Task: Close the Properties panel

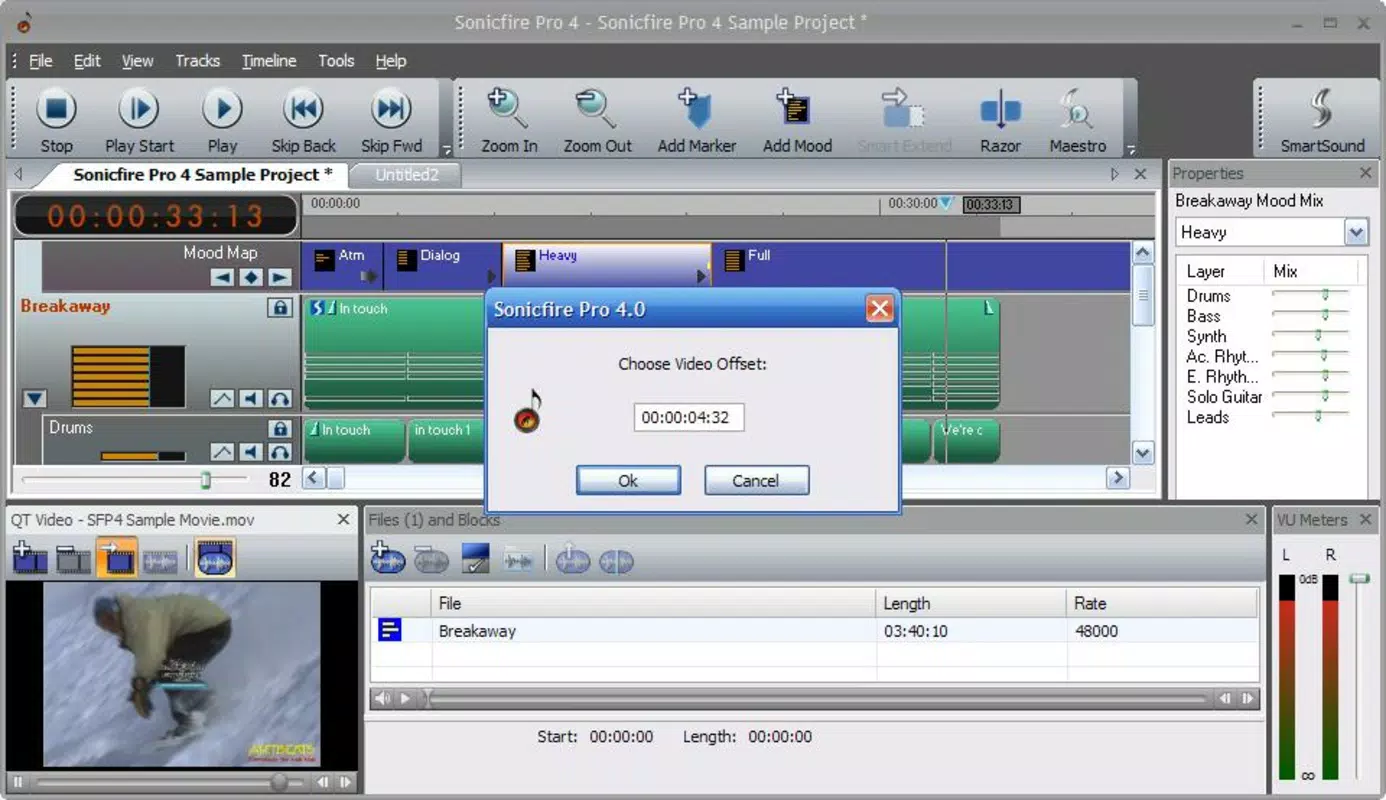Action: 1366,174
